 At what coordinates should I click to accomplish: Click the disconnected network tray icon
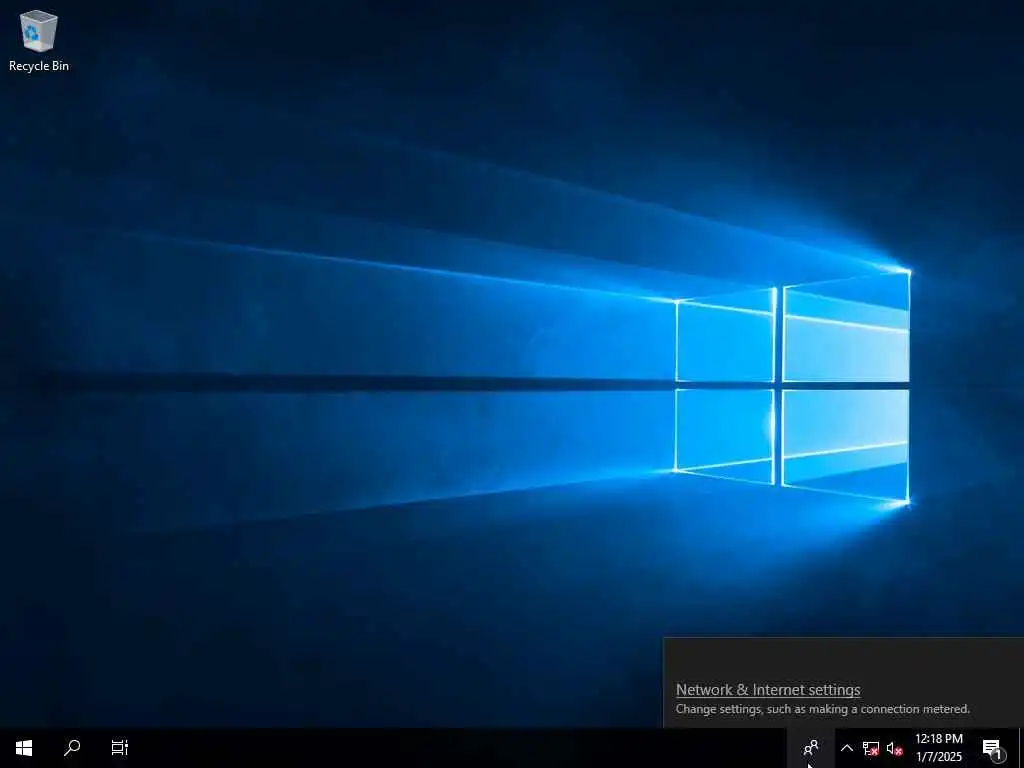coord(871,748)
